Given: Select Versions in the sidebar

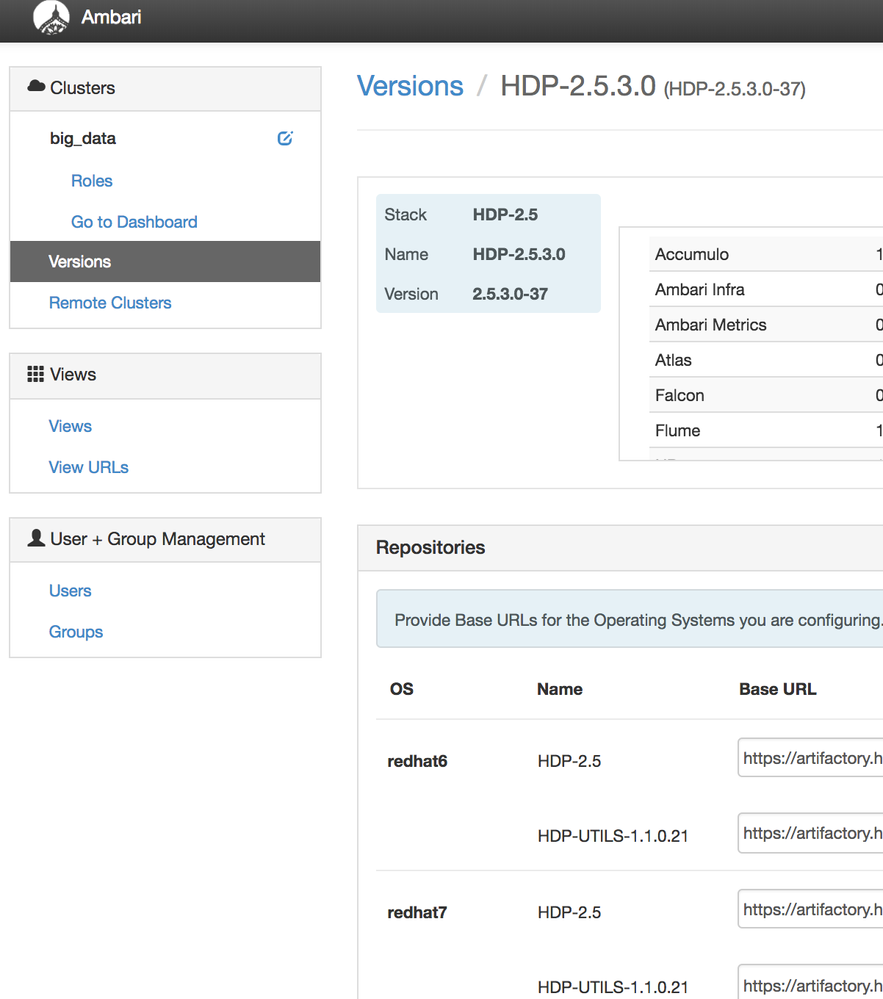Looking at the screenshot, I should click(80, 262).
